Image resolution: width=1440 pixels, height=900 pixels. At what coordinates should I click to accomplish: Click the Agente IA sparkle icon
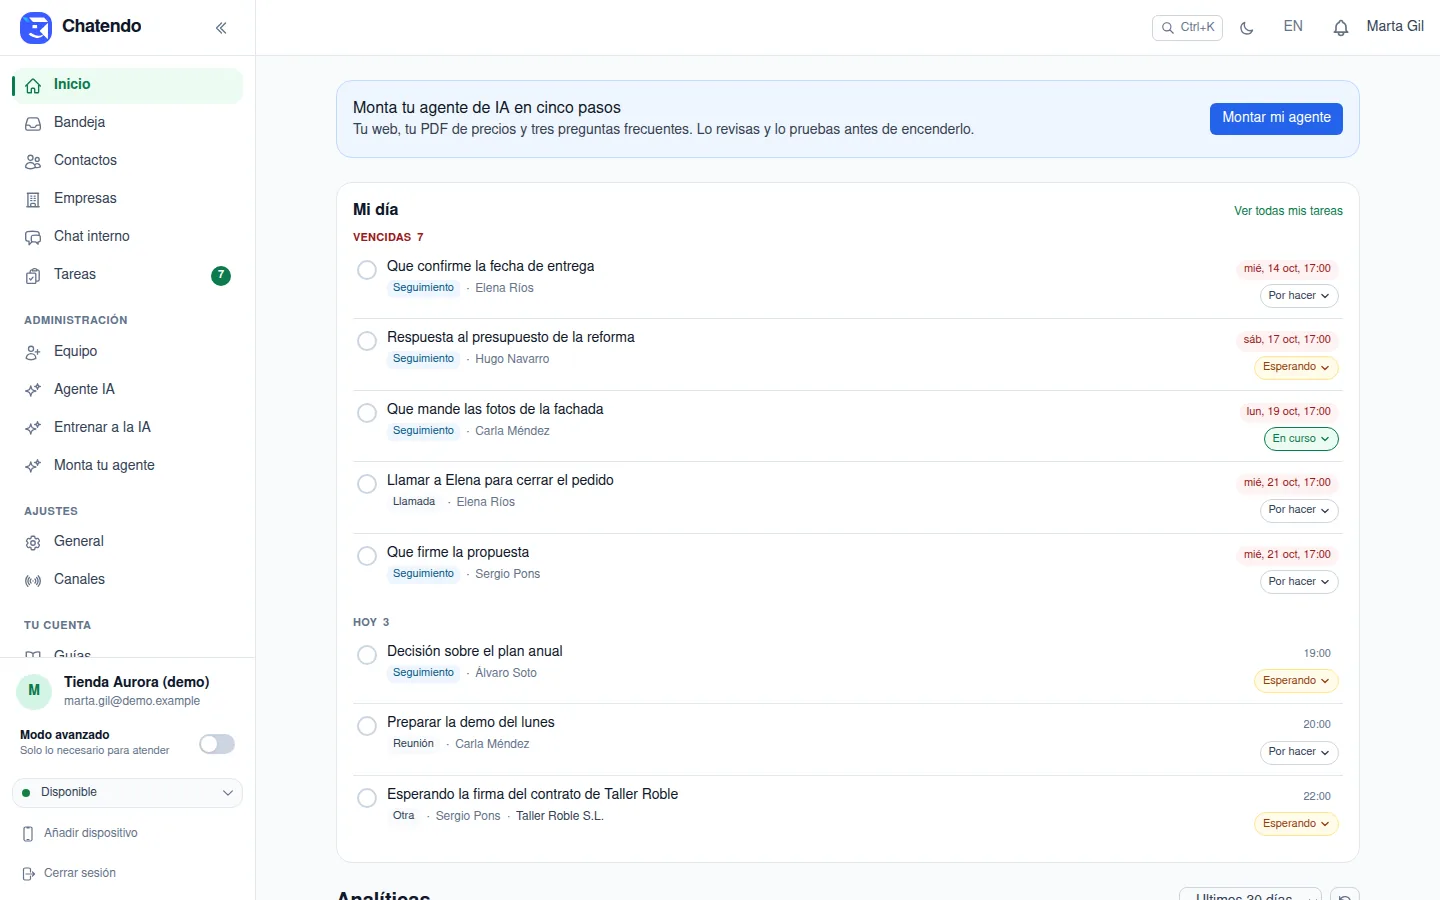33,390
